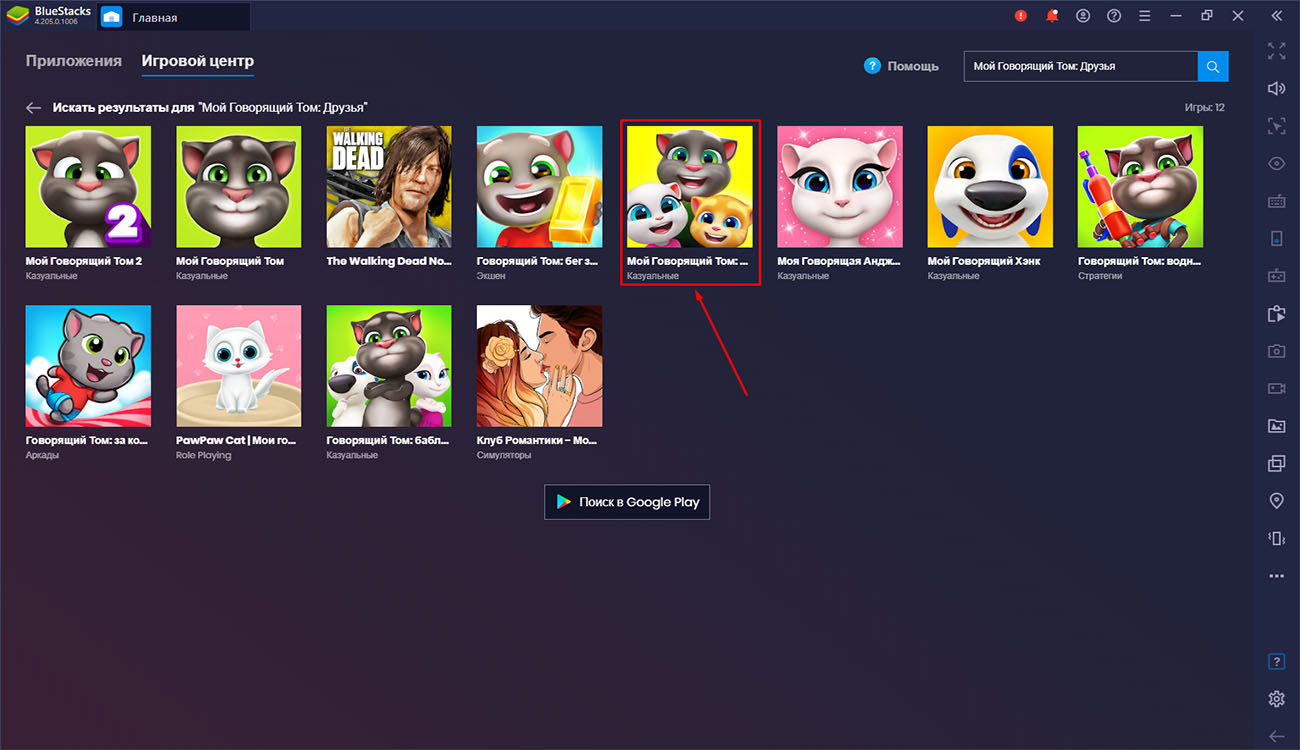Click the Экшен category label
The height and width of the screenshot is (750, 1300).
(x=491, y=276)
